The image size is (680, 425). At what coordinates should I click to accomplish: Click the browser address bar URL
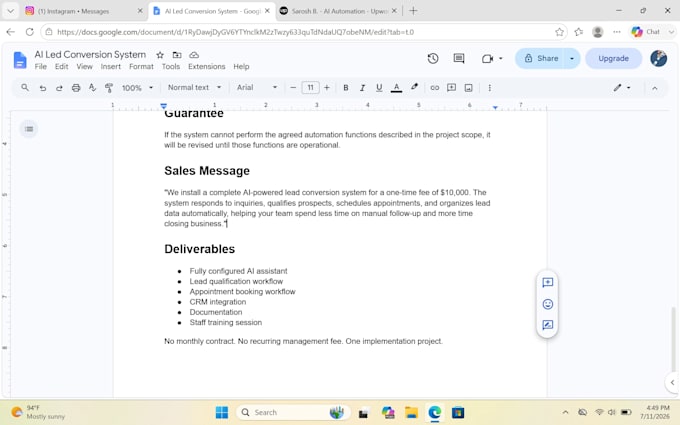click(235, 32)
